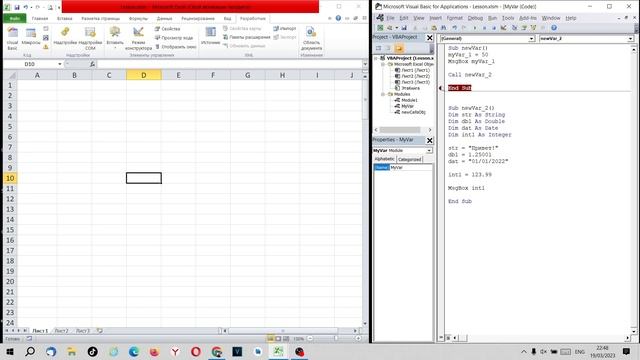Screen dimensions: 640x360
Task: Click zoom in plus button in Excel
Action: (358, 338)
